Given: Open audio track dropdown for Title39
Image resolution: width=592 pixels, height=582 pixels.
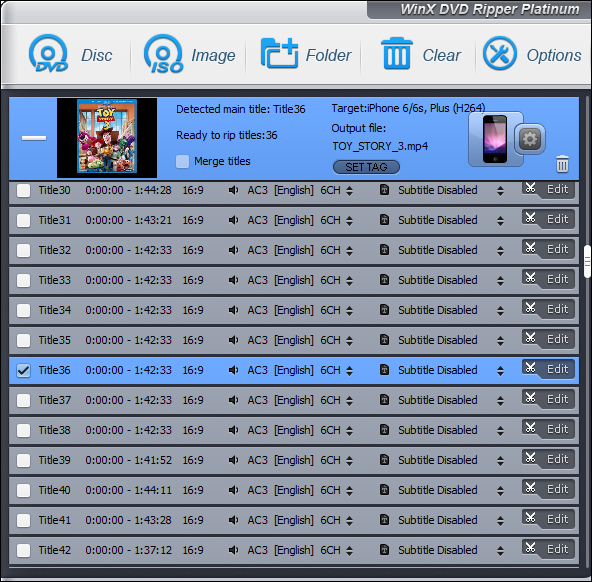Looking at the screenshot, I should [350, 461].
